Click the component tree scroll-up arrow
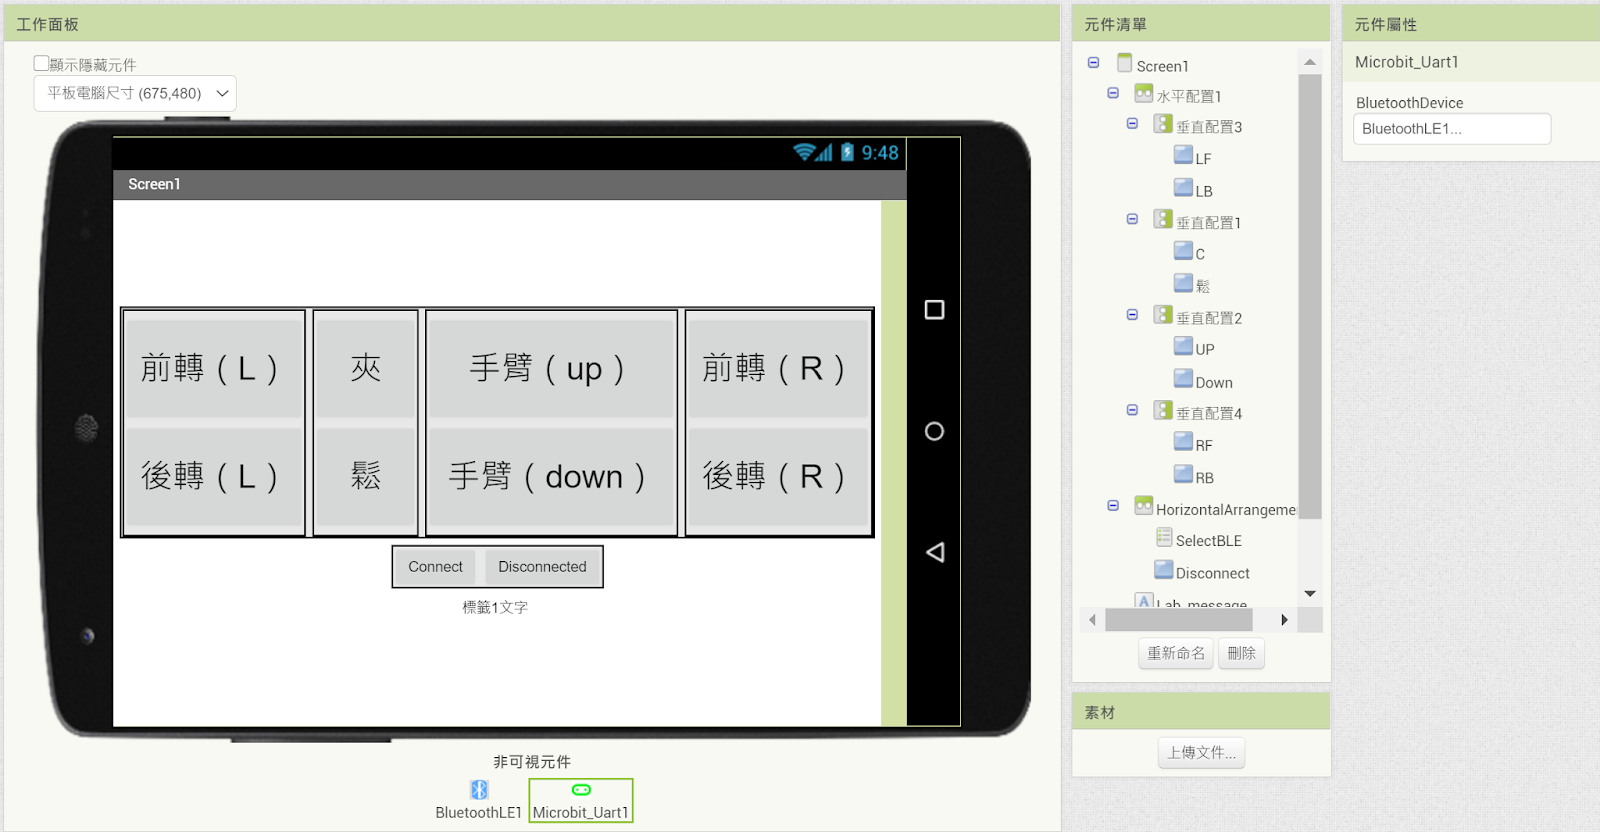1600x832 pixels. pyautogui.click(x=1310, y=62)
